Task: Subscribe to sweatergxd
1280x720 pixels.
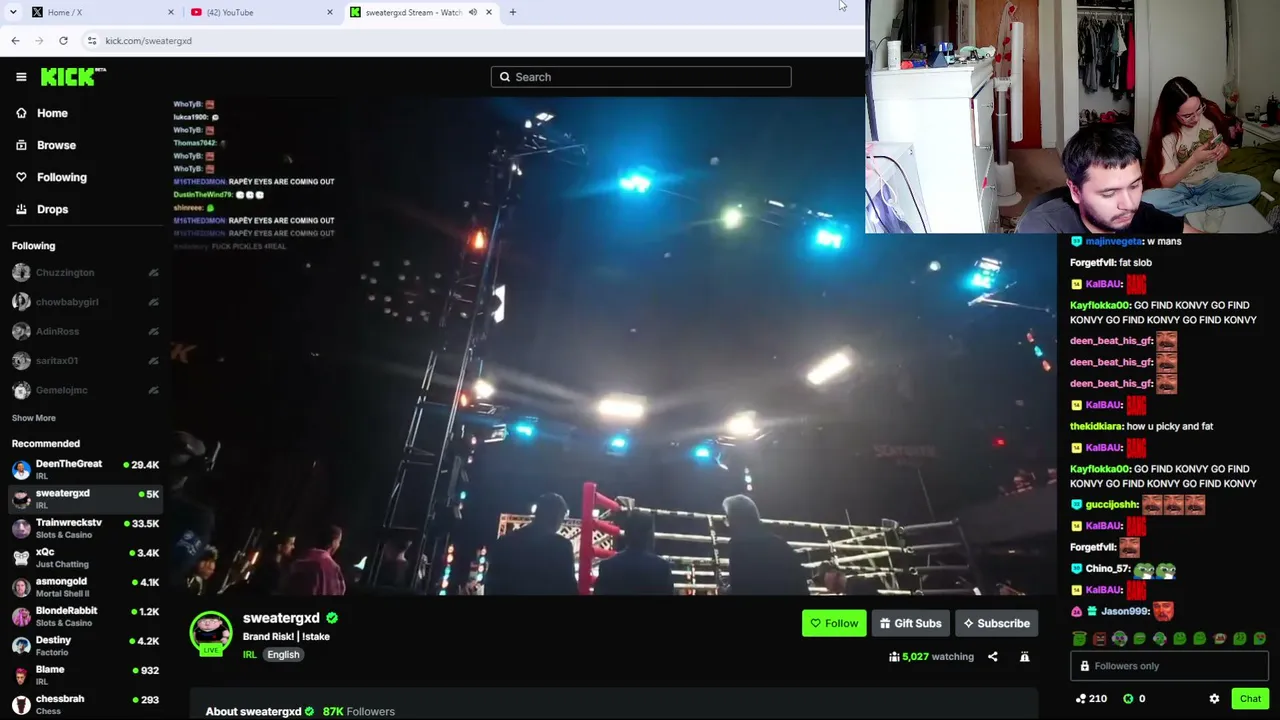Action: pos(996,624)
